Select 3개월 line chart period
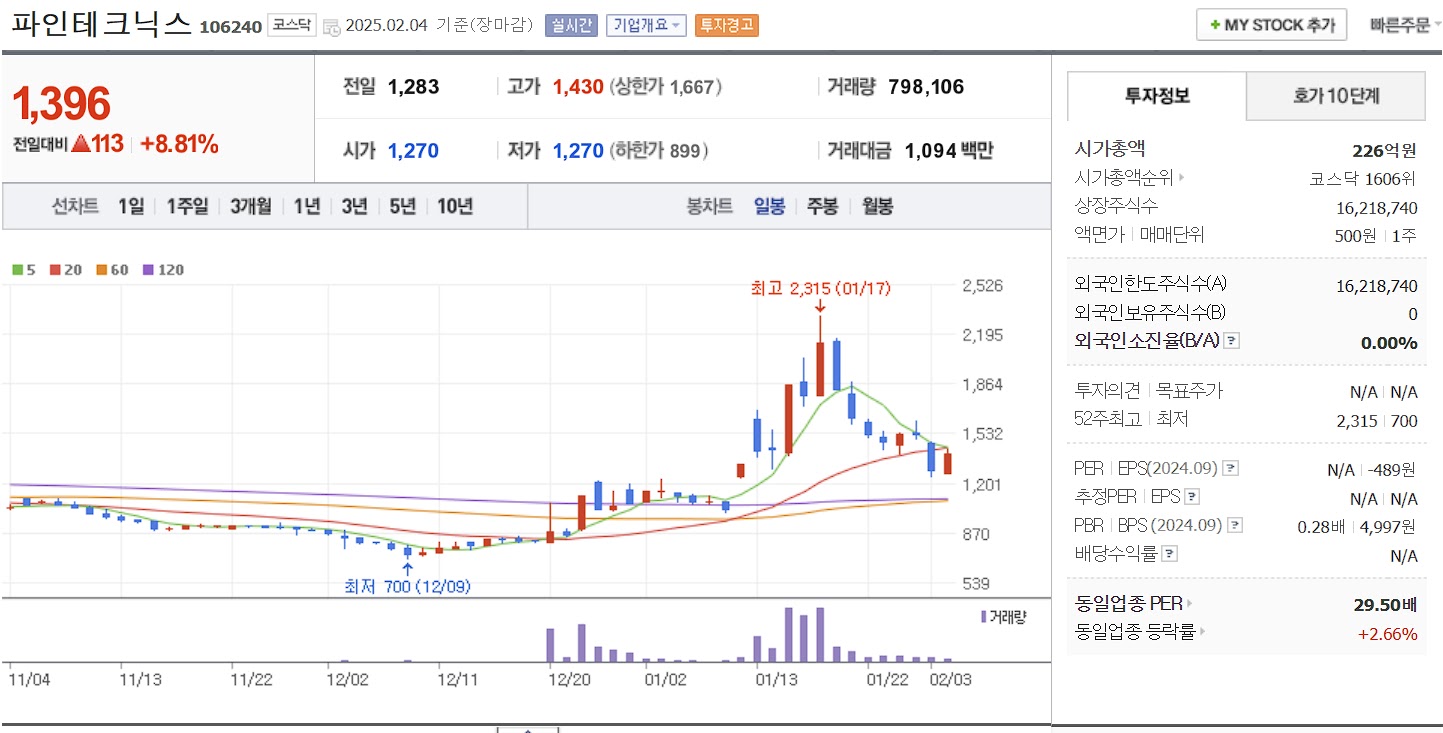The width and height of the screenshot is (1443, 733). tap(250, 207)
